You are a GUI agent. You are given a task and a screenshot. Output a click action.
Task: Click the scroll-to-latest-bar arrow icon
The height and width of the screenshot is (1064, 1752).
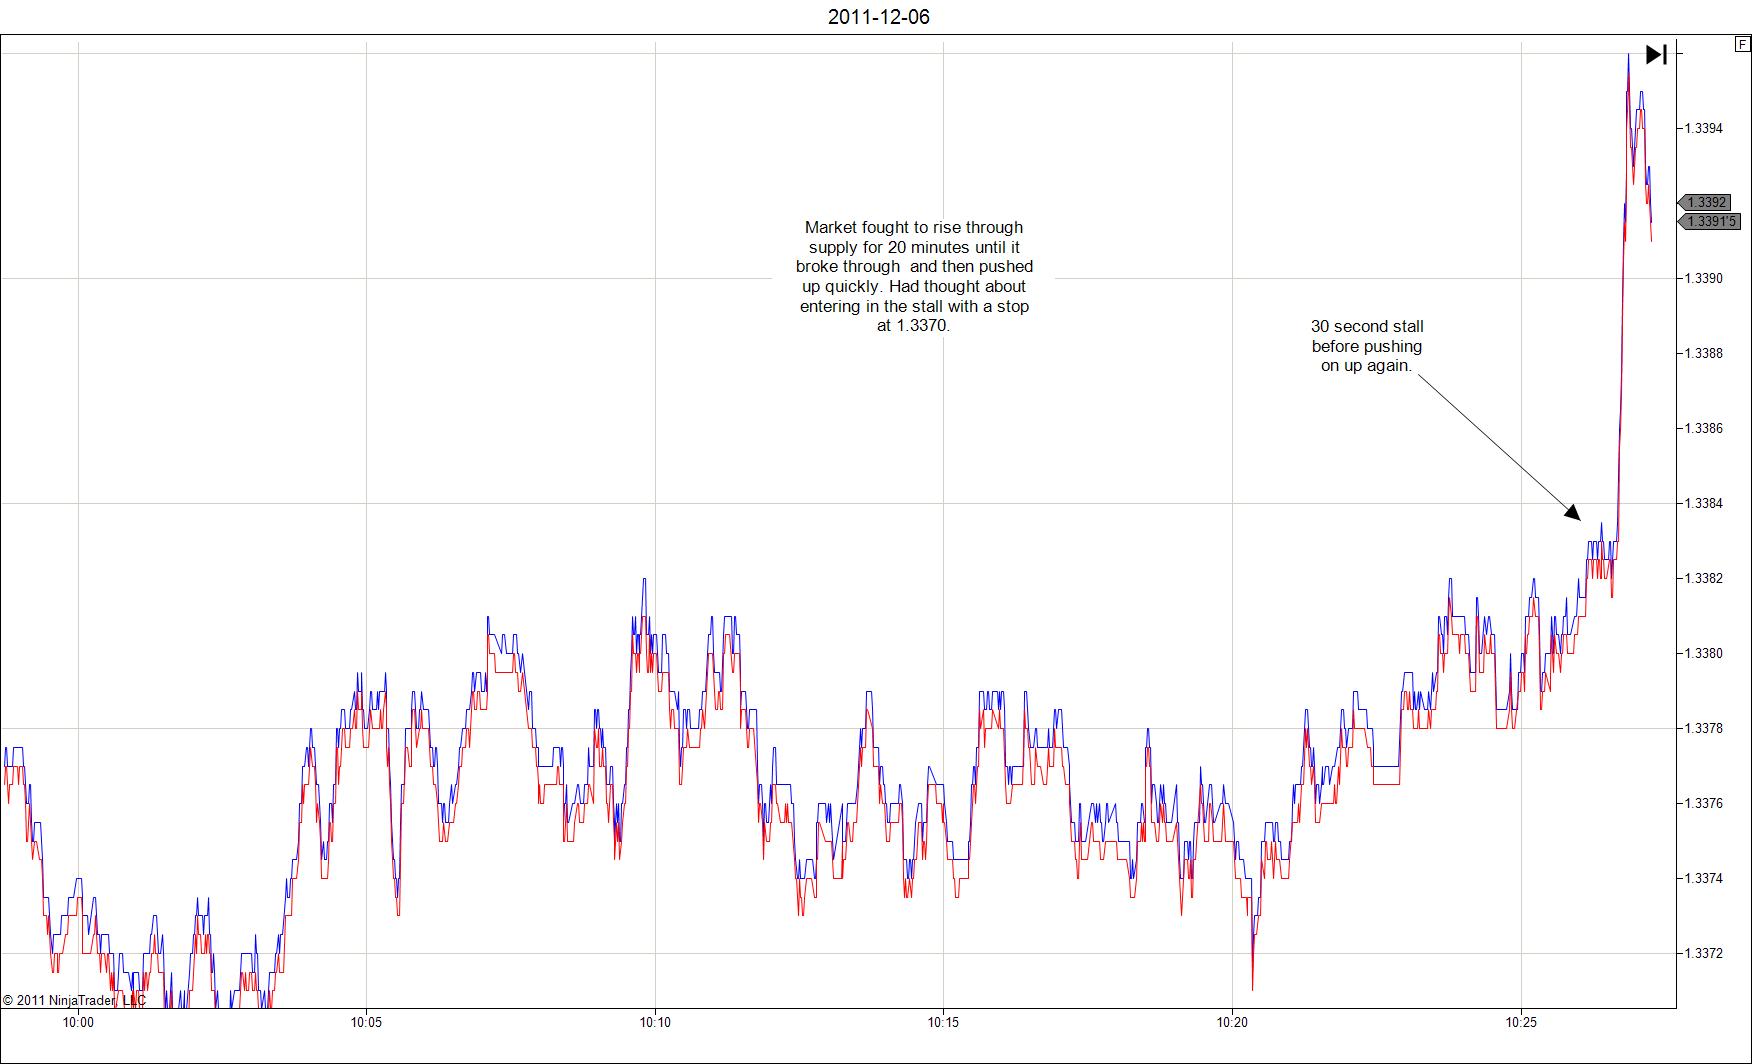(1656, 54)
